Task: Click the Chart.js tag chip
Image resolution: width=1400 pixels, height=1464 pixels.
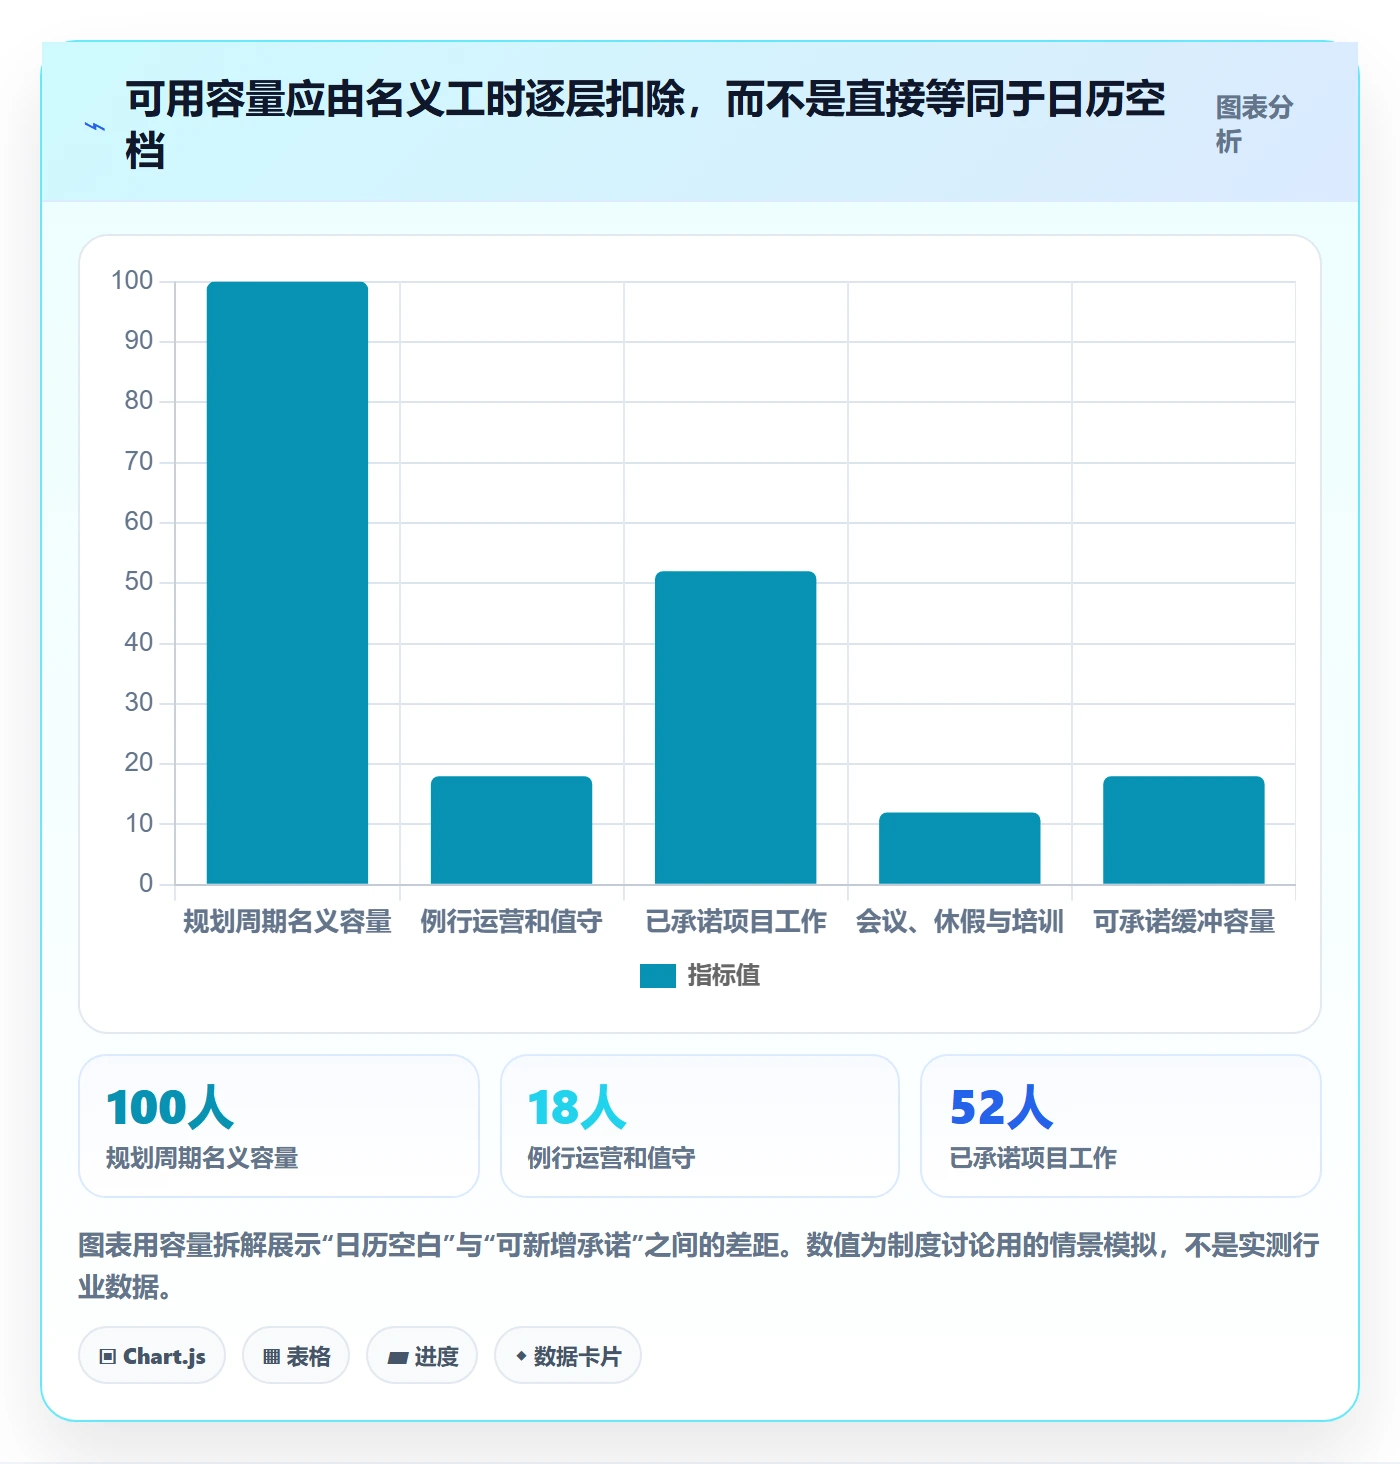Action: 152,1356
